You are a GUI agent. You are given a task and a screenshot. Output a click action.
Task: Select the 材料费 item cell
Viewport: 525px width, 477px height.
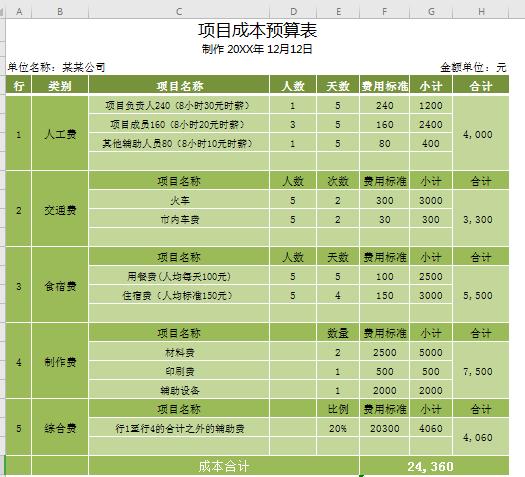coord(179,352)
